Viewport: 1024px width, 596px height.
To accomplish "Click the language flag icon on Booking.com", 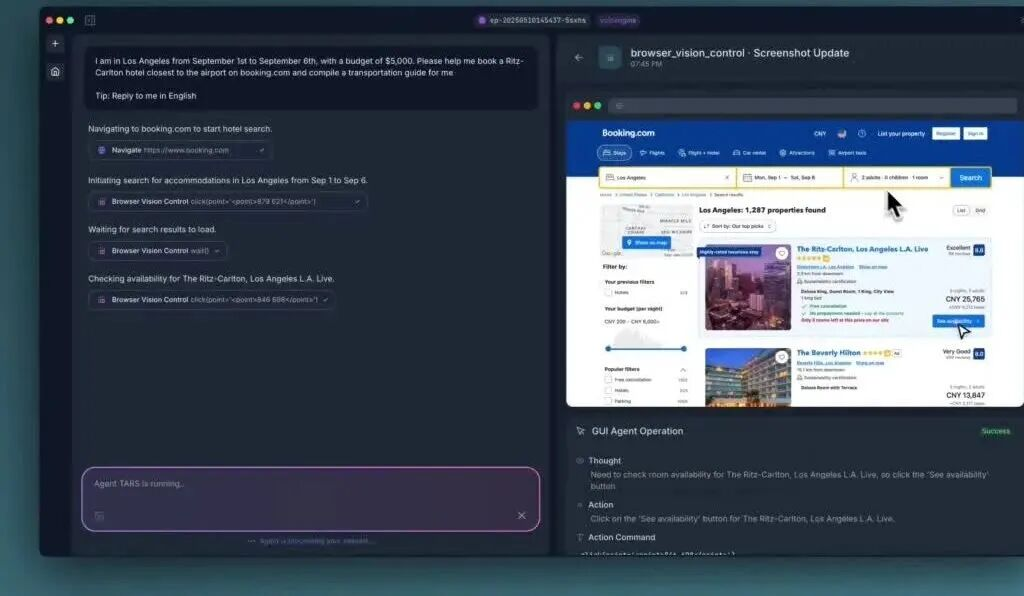I will pos(842,133).
